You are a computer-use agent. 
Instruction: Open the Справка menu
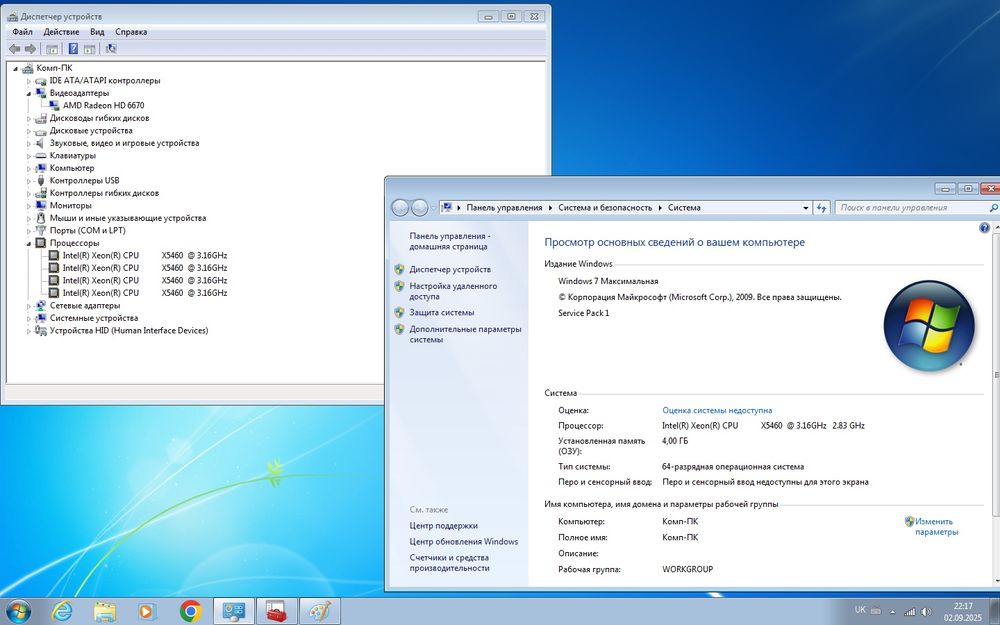click(131, 32)
